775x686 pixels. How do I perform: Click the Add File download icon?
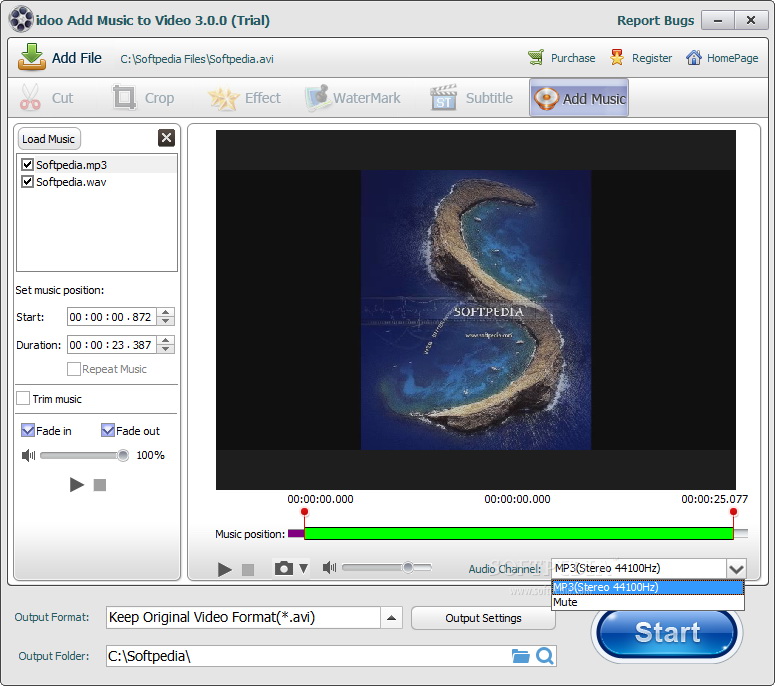coord(32,58)
